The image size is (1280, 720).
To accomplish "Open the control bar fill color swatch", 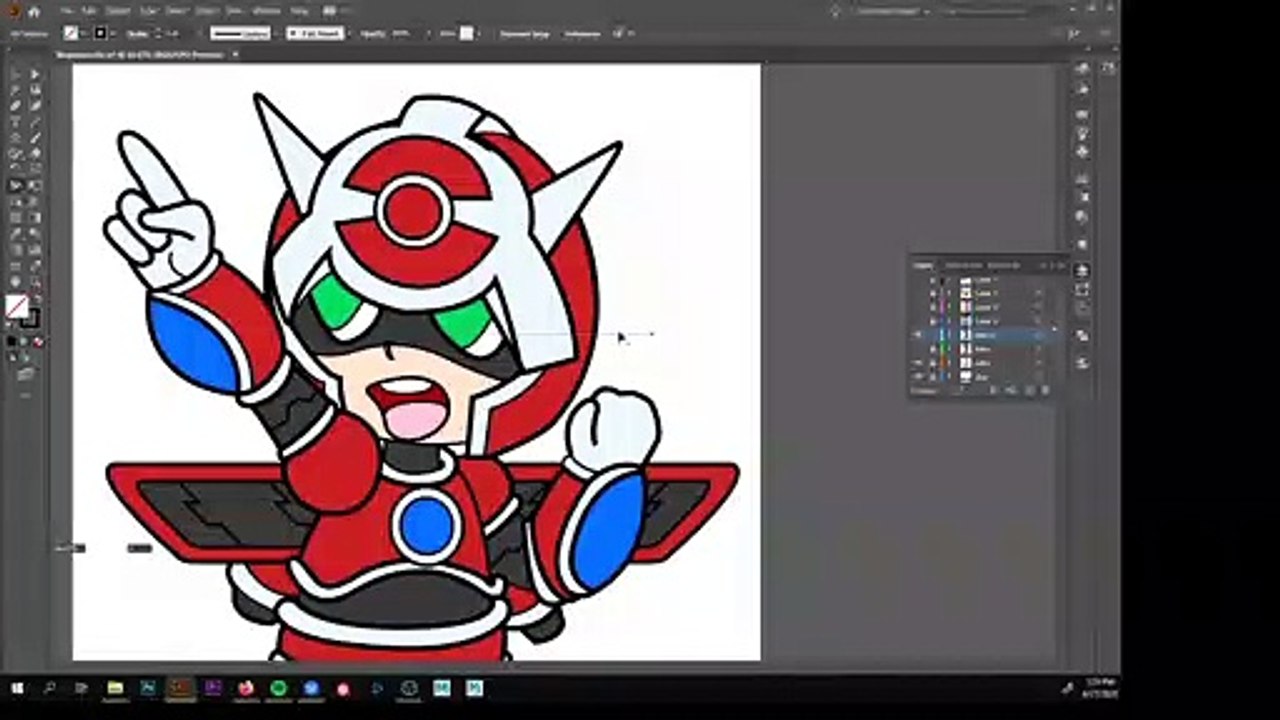I will pos(71,33).
